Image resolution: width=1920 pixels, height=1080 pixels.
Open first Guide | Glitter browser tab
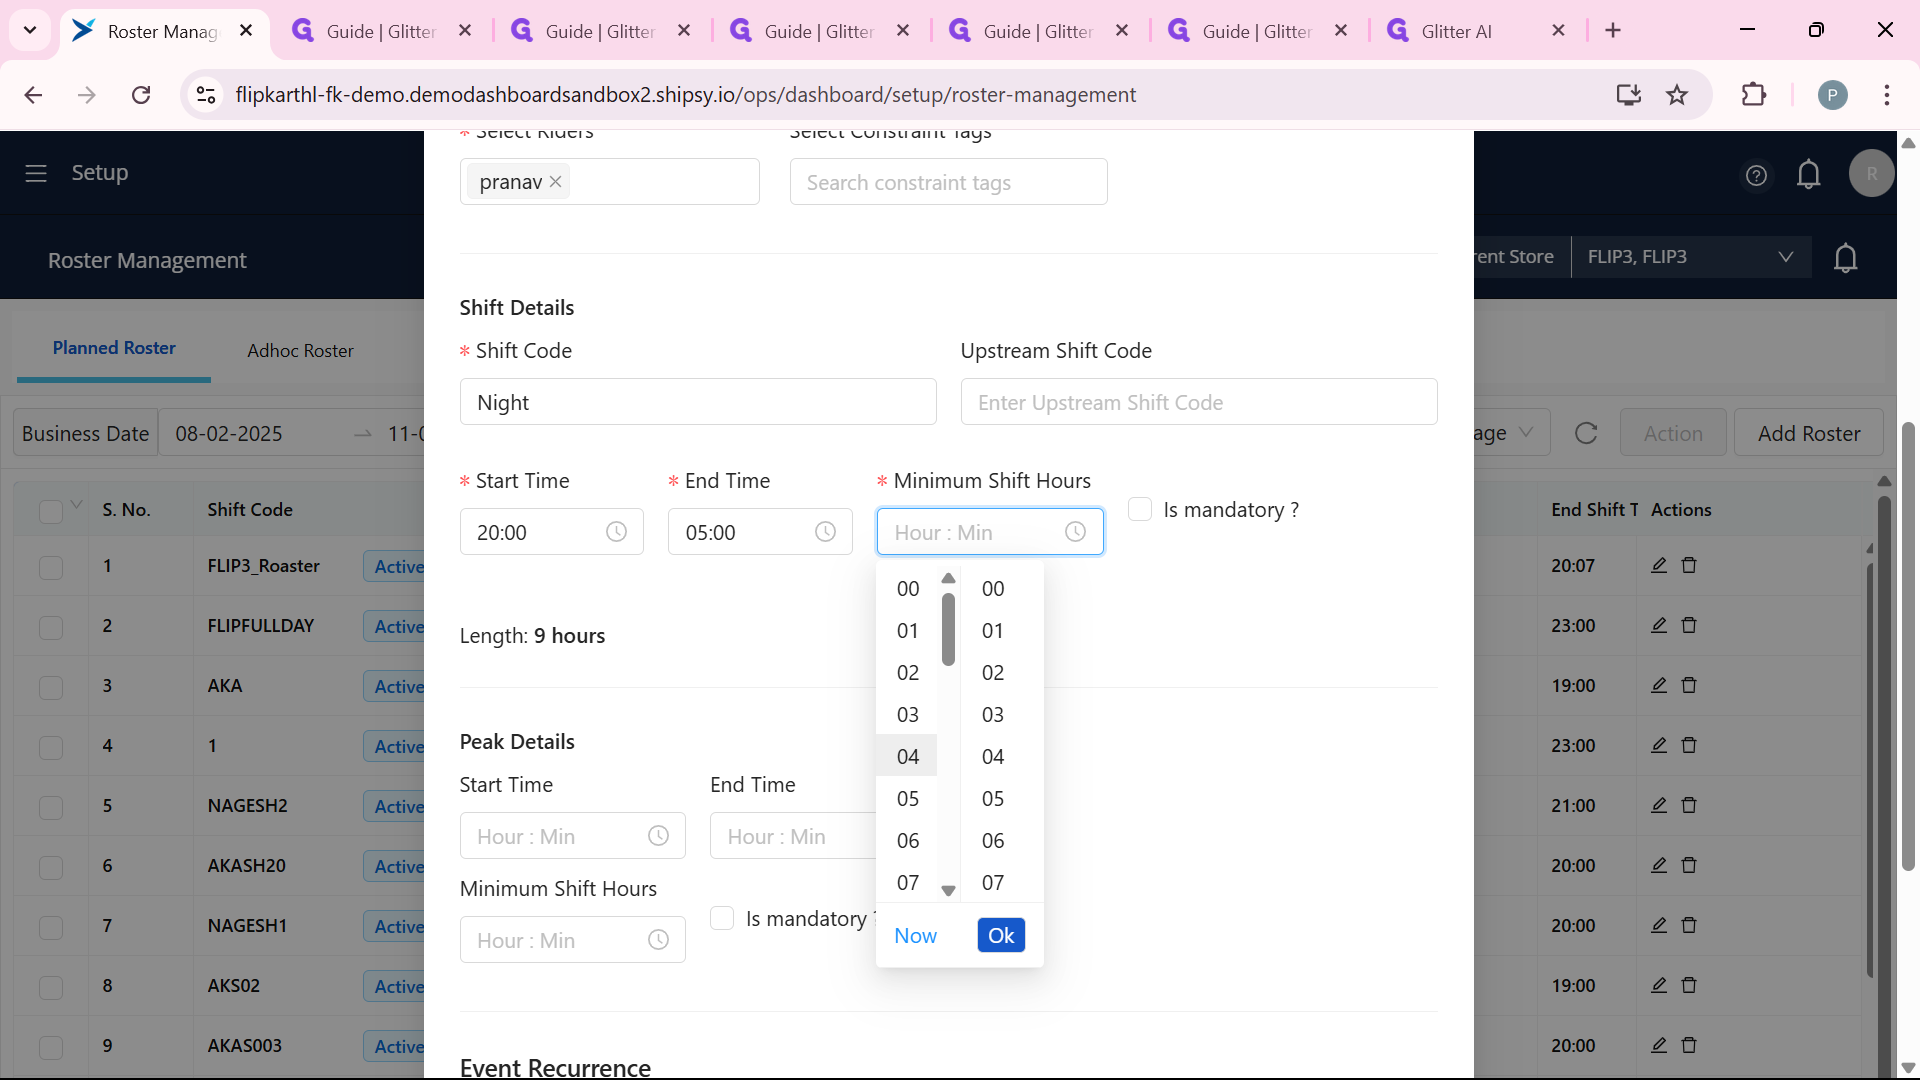pyautogui.click(x=381, y=31)
